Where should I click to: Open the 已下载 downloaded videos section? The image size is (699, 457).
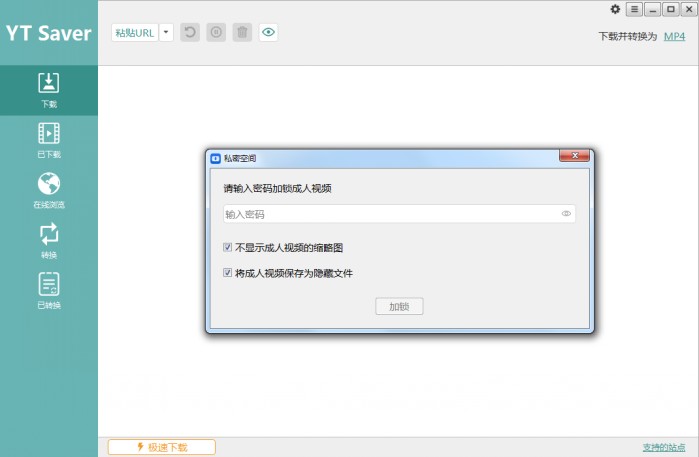pos(49,140)
